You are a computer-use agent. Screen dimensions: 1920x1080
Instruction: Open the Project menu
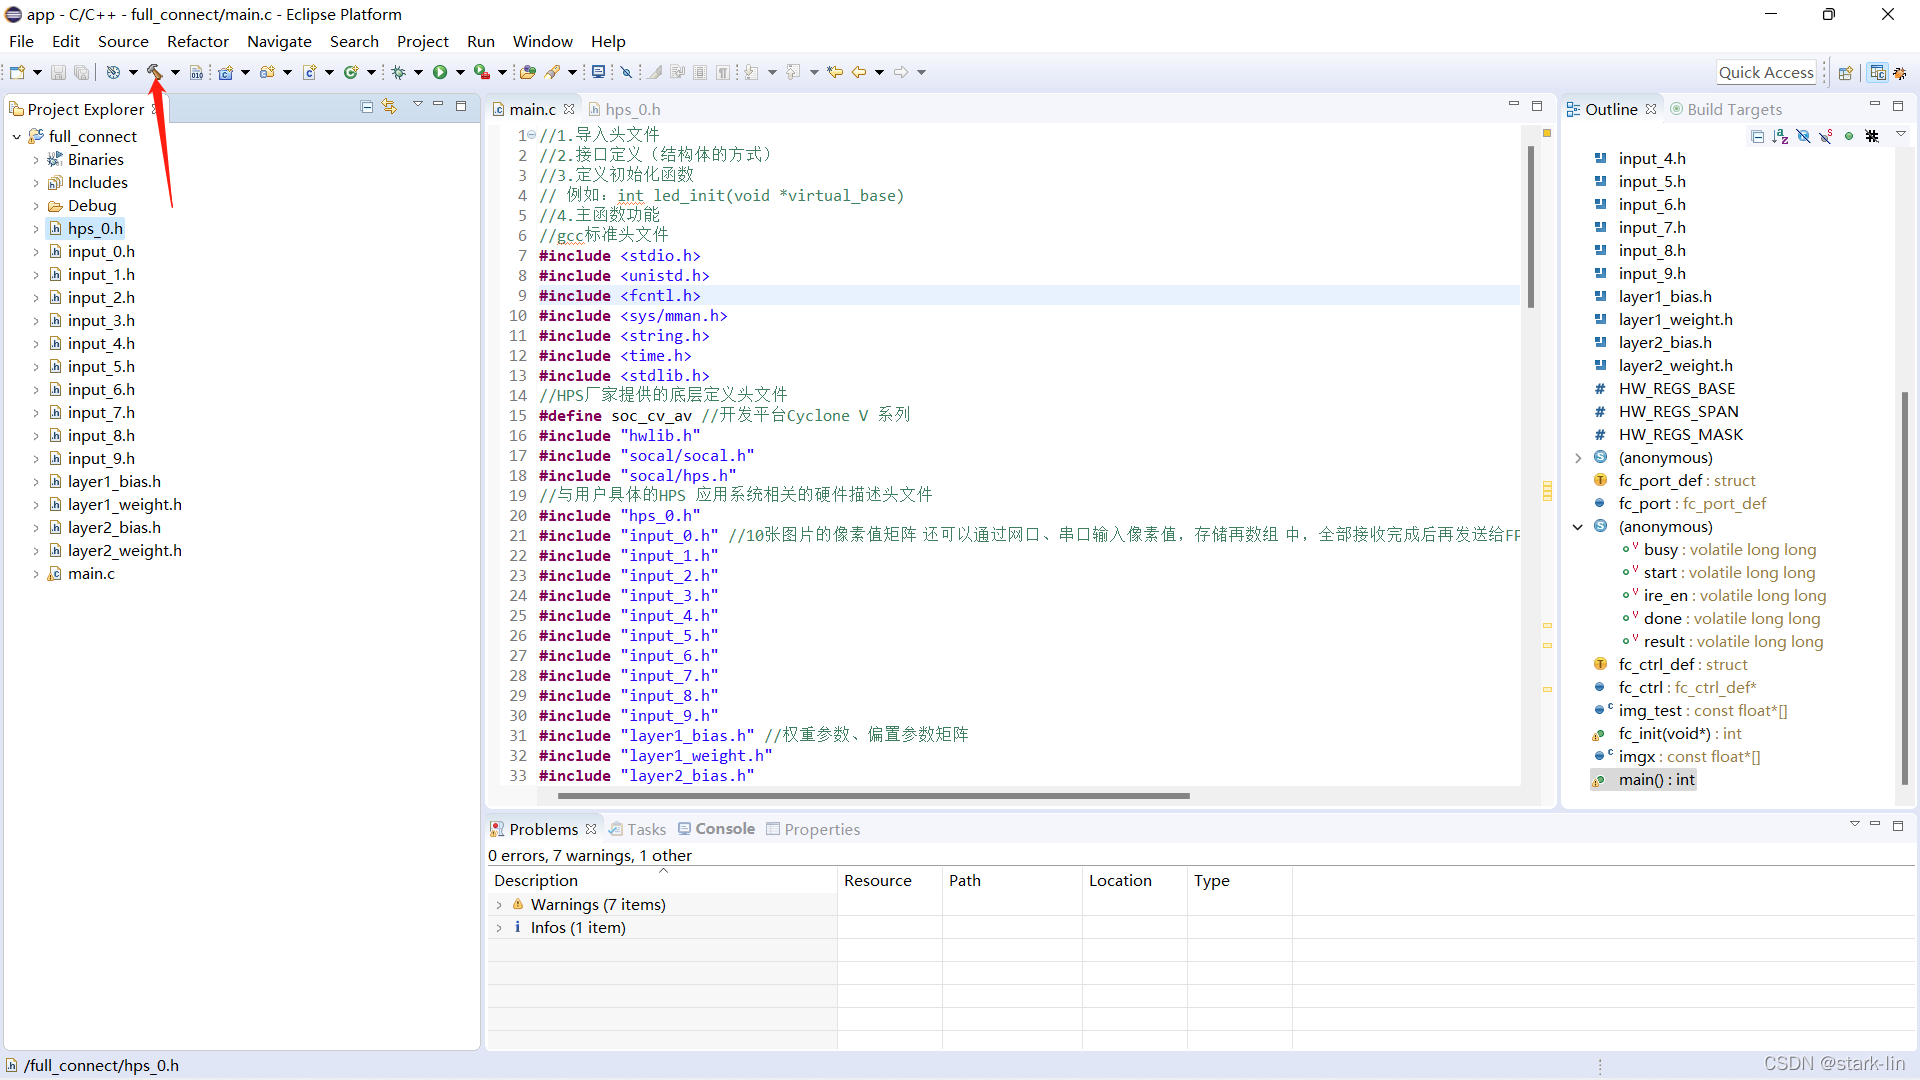pyautogui.click(x=422, y=41)
